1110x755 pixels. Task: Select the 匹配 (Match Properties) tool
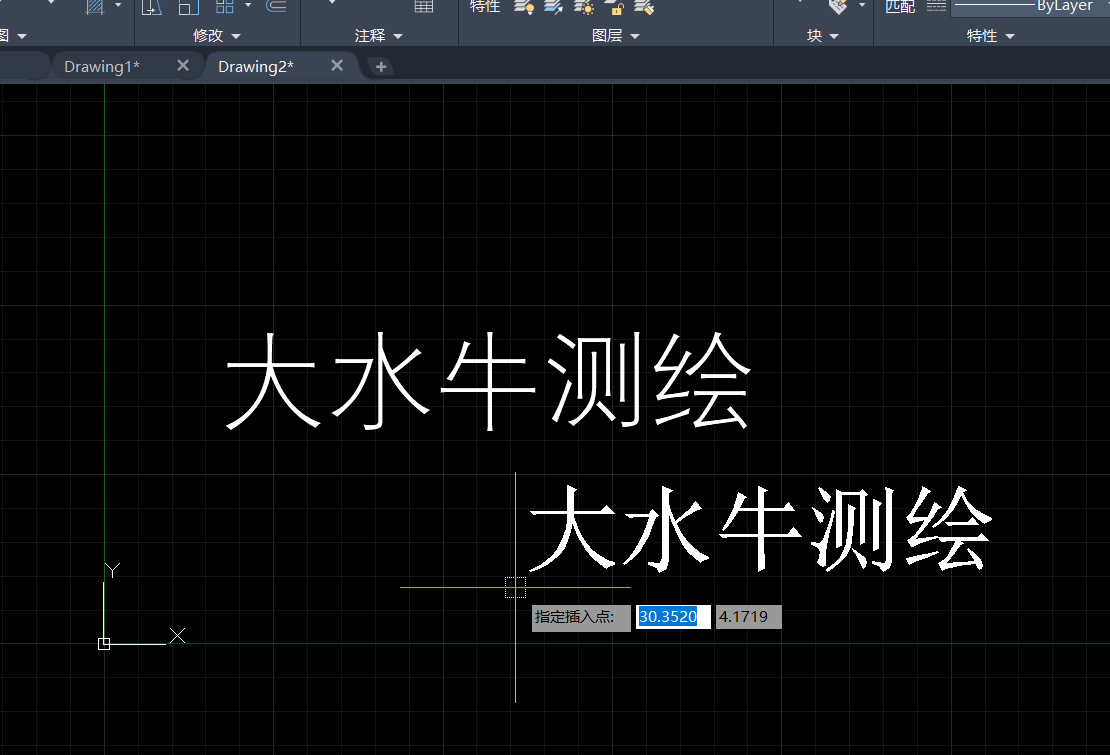(x=898, y=7)
